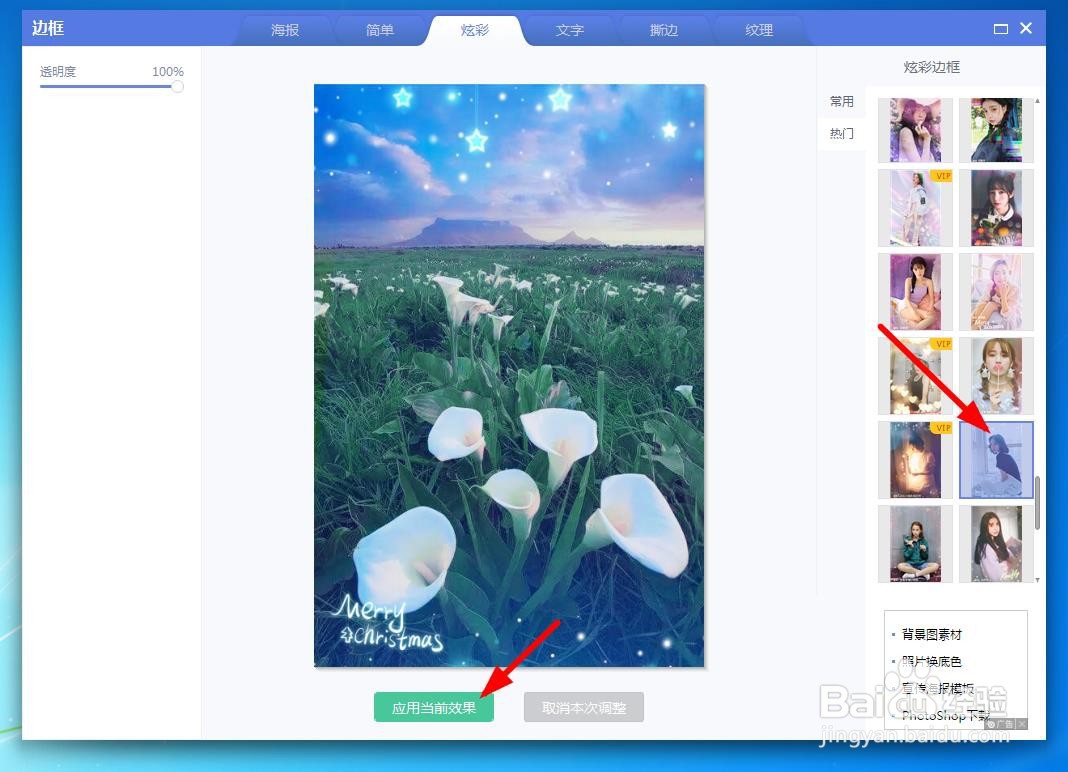The height and width of the screenshot is (772, 1068).
Task: Click the frame list scrollbar thumb
Action: pos(1037,503)
